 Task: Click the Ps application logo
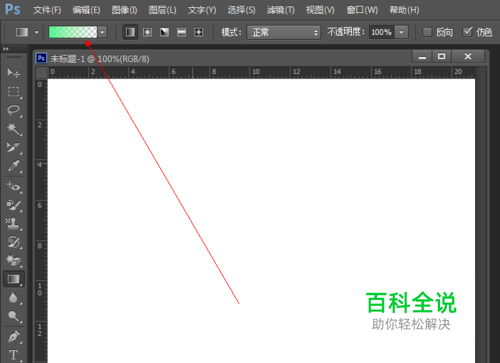(x=13, y=9)
